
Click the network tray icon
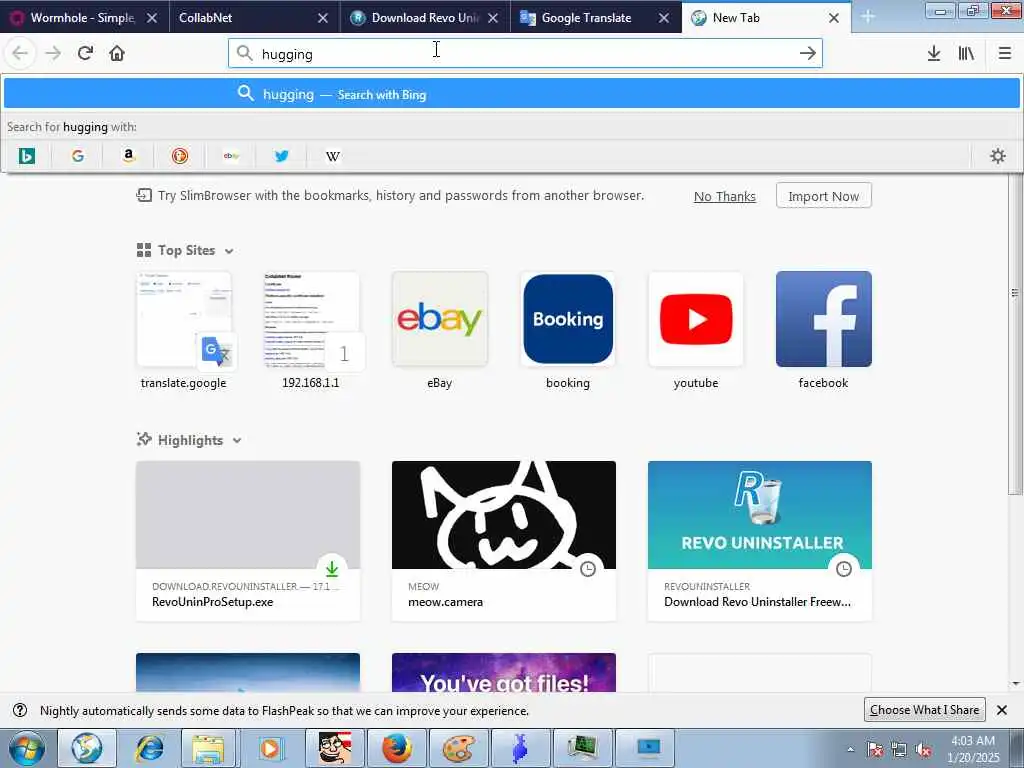899,750
